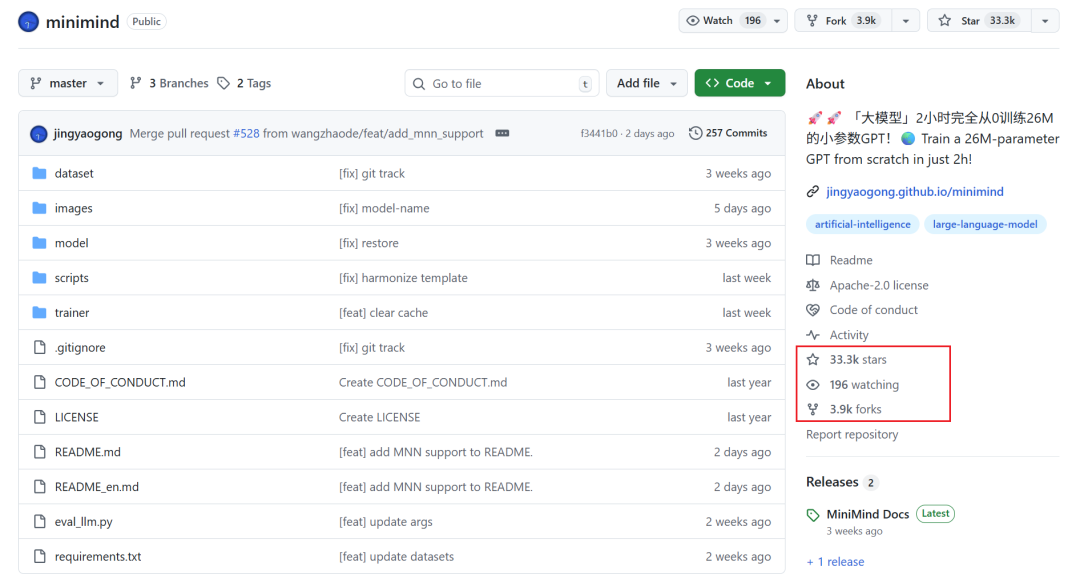Open commit details ellipsis icon
The image size is (1080, 575).
tap(502, 133)
